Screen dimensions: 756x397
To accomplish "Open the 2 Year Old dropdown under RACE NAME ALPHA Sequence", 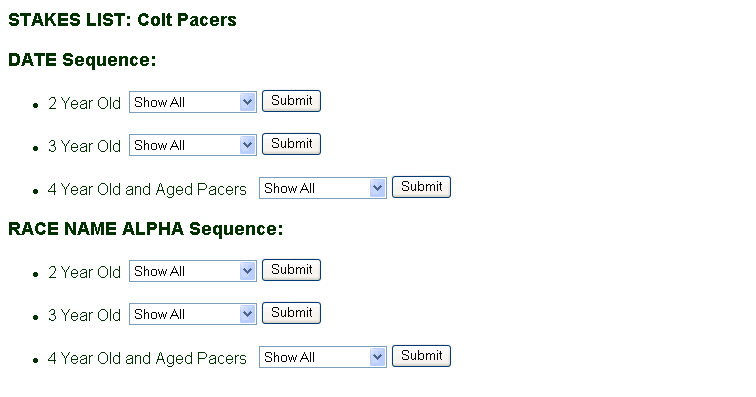I will click(192, 271).
